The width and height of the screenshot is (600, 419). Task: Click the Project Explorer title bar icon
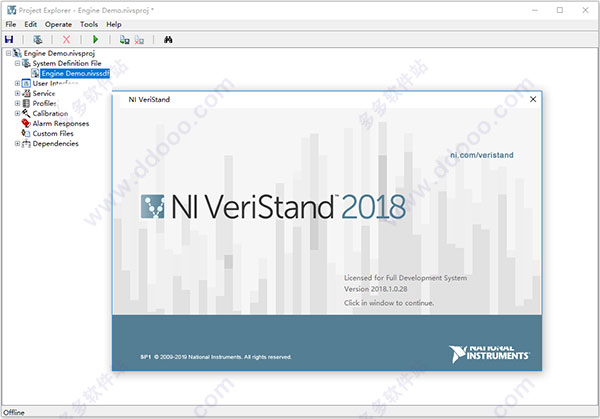point(11,10)
